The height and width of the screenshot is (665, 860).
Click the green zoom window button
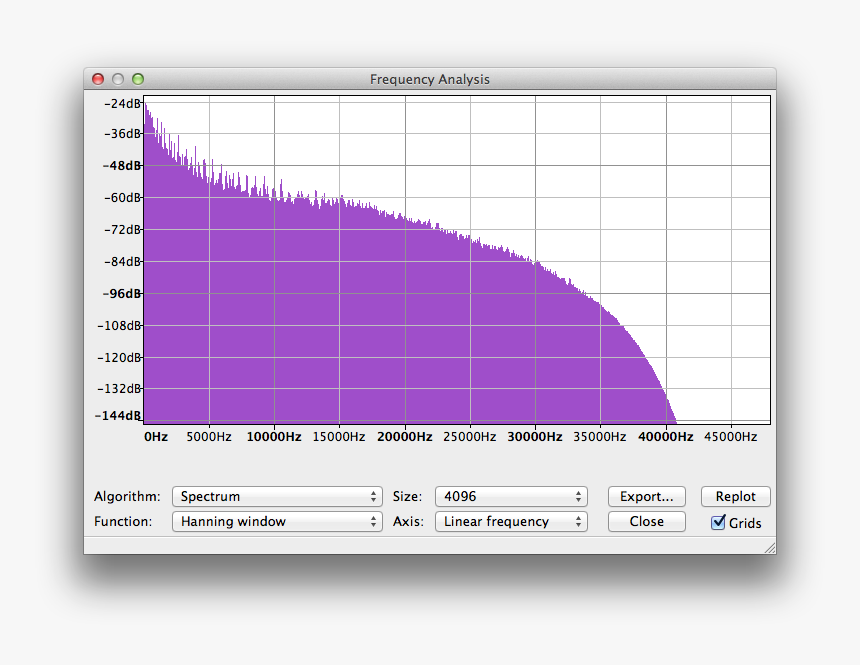pyautogui.click(x=138, y=79)
